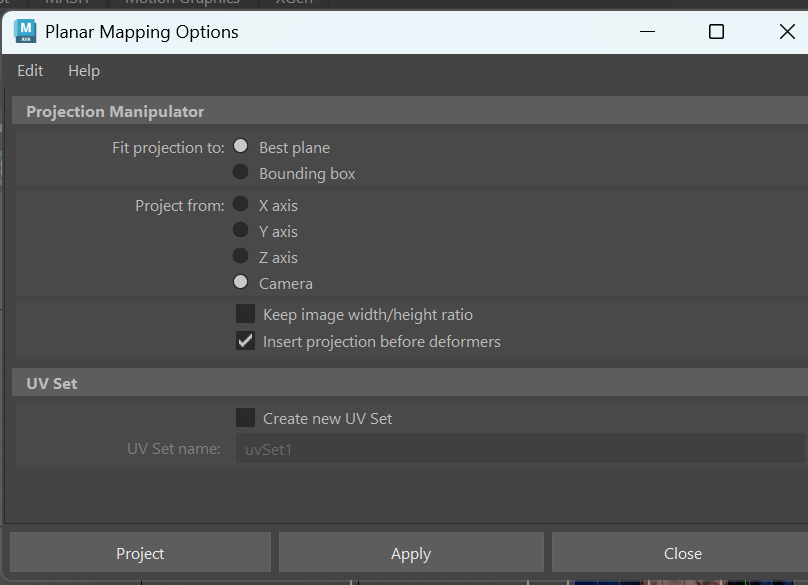Screen dimensions: 808x585
Task: Collapse the Projection Manipulator section
Action: pyautogui.click(x=115, y=112)
